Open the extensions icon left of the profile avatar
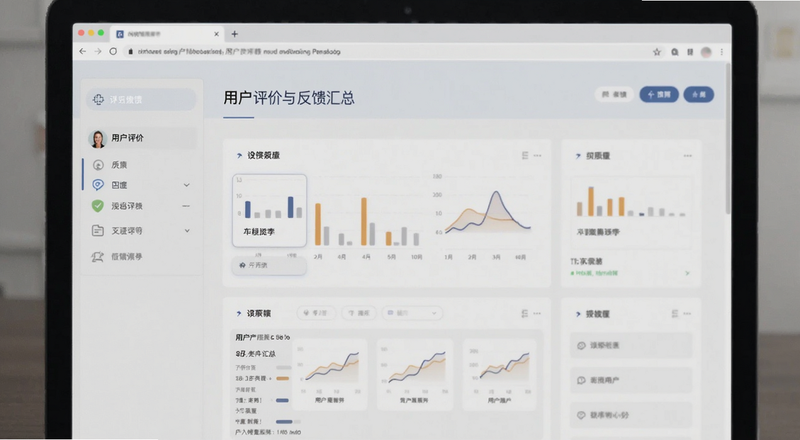Viewport: 800px width, 440px height. (690, 52)
